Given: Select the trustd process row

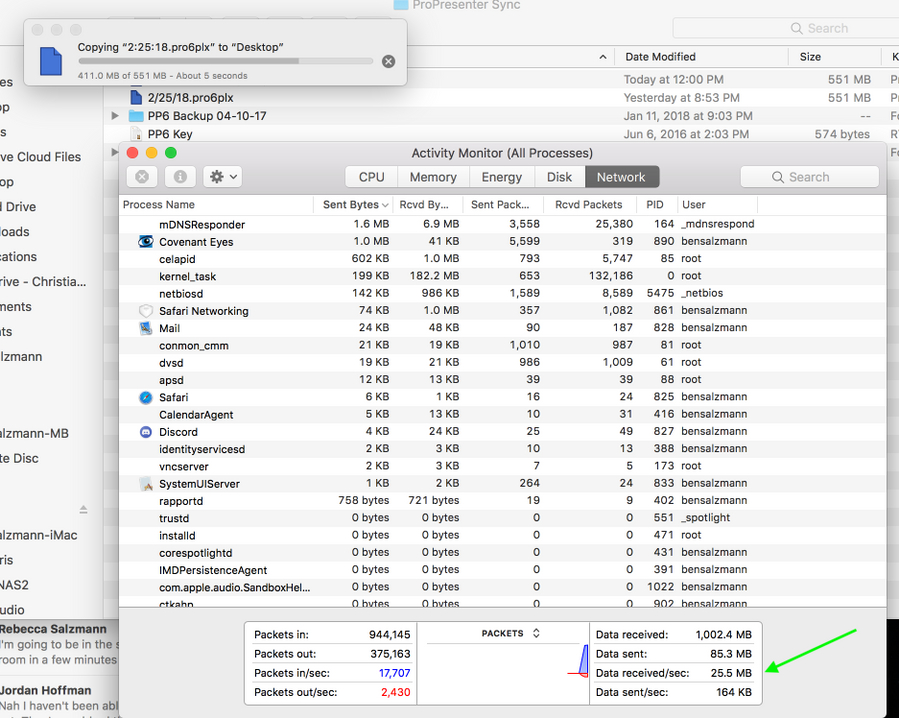Looking at the screenshot, I should pos(502,518).
